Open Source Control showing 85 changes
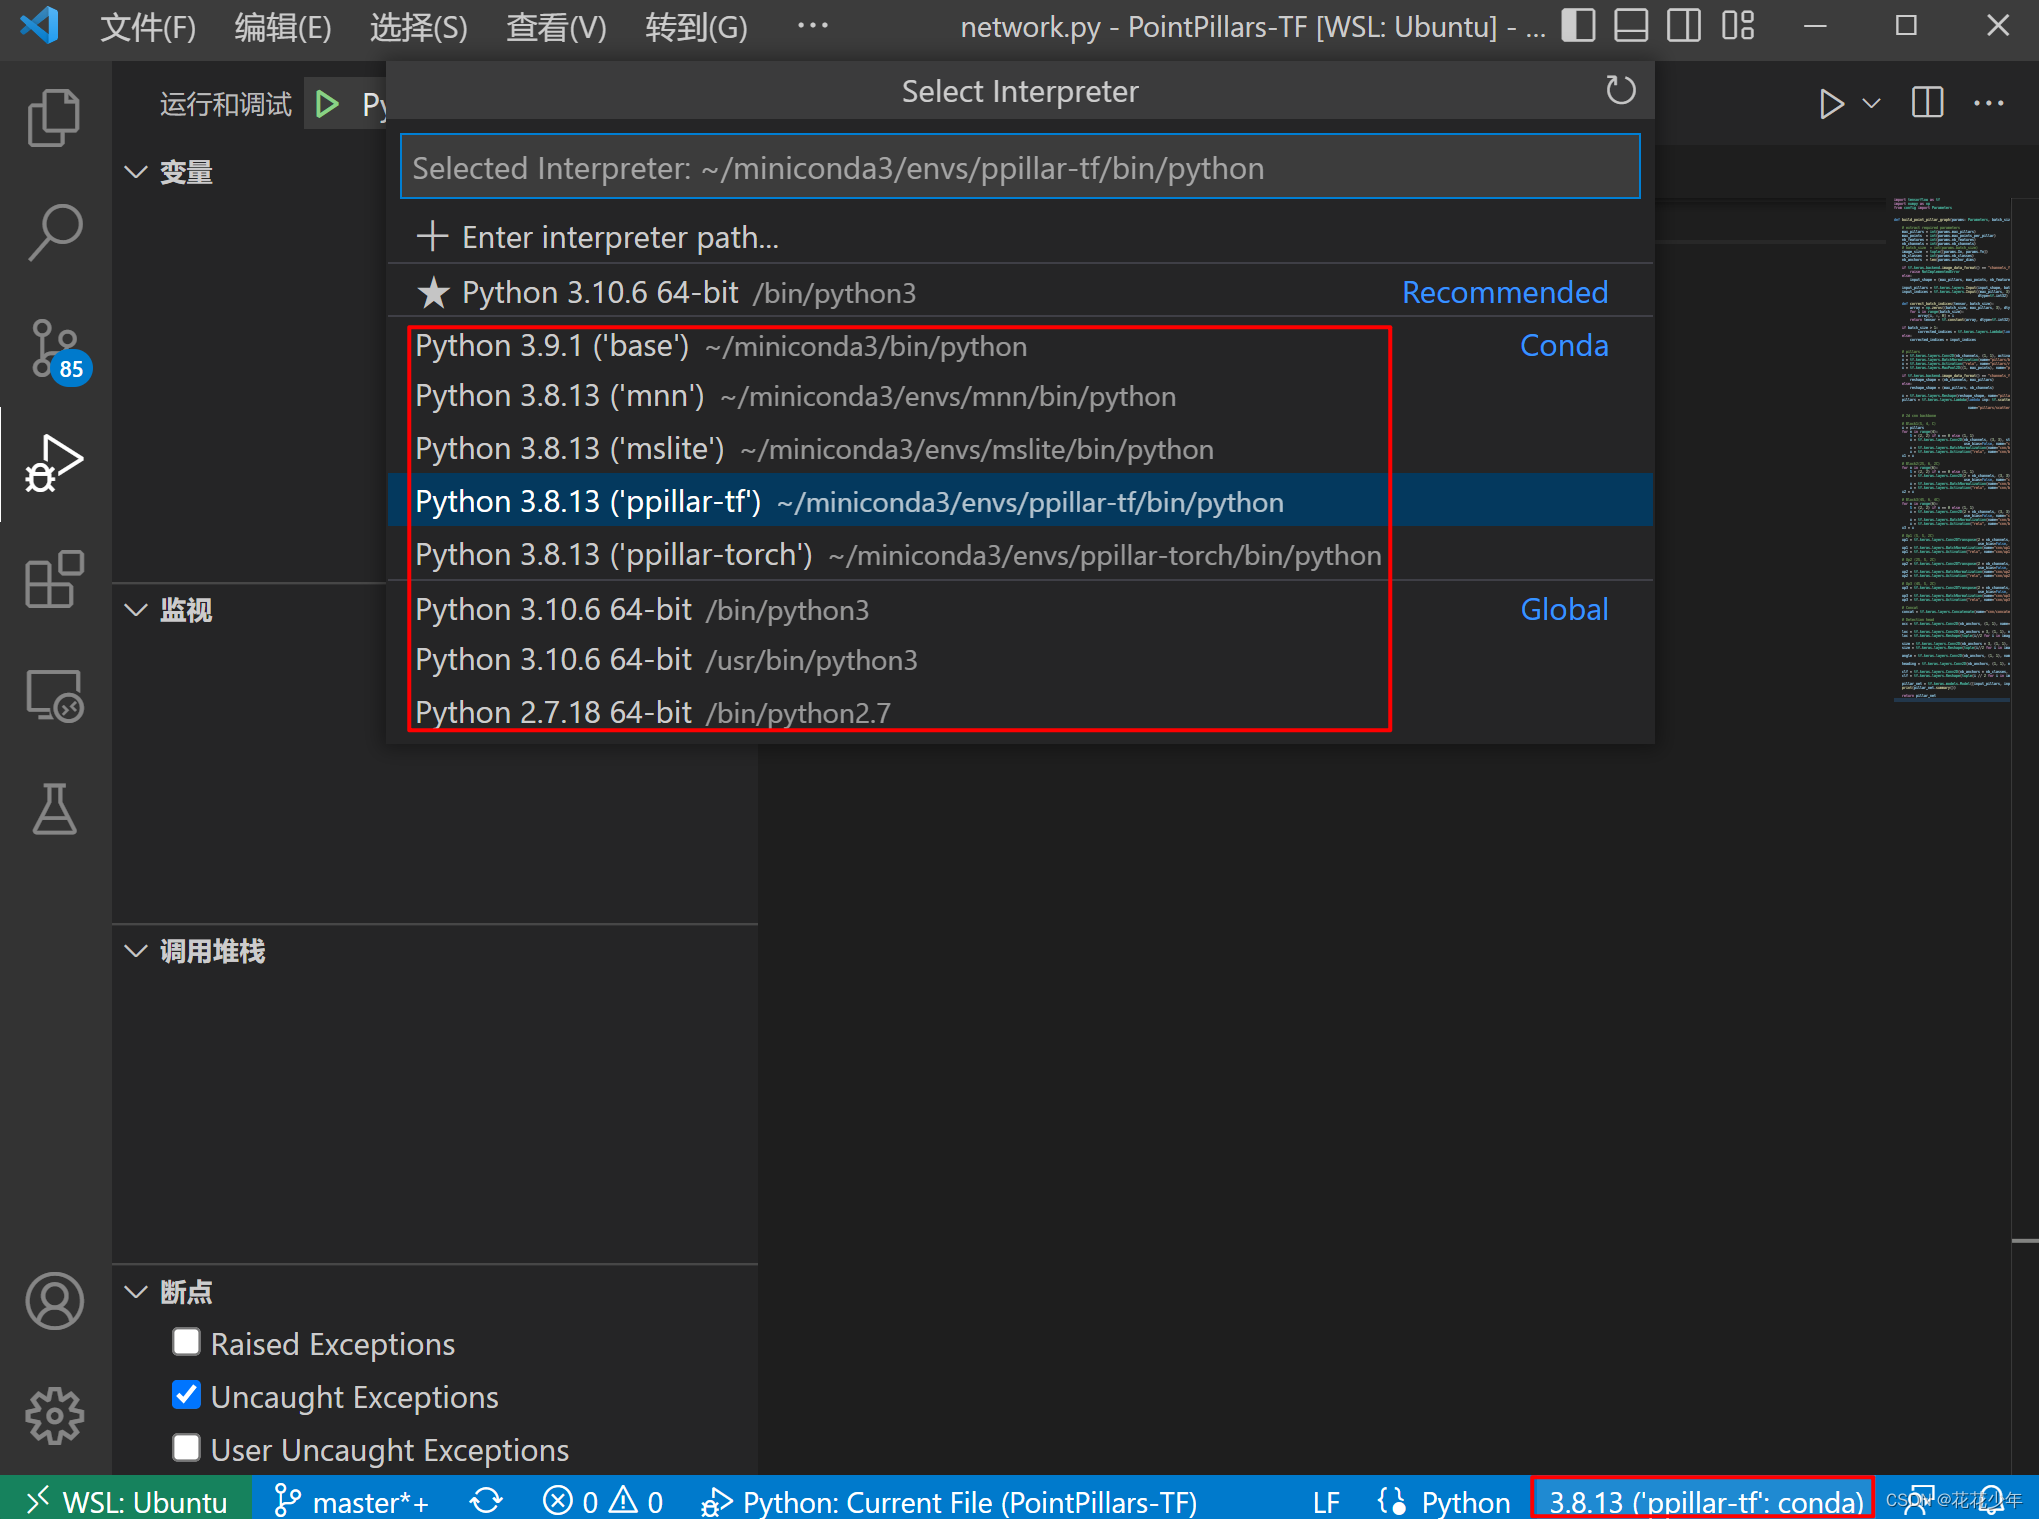Viewport: 2039px width, 1519px height. (x=55, y=350)
